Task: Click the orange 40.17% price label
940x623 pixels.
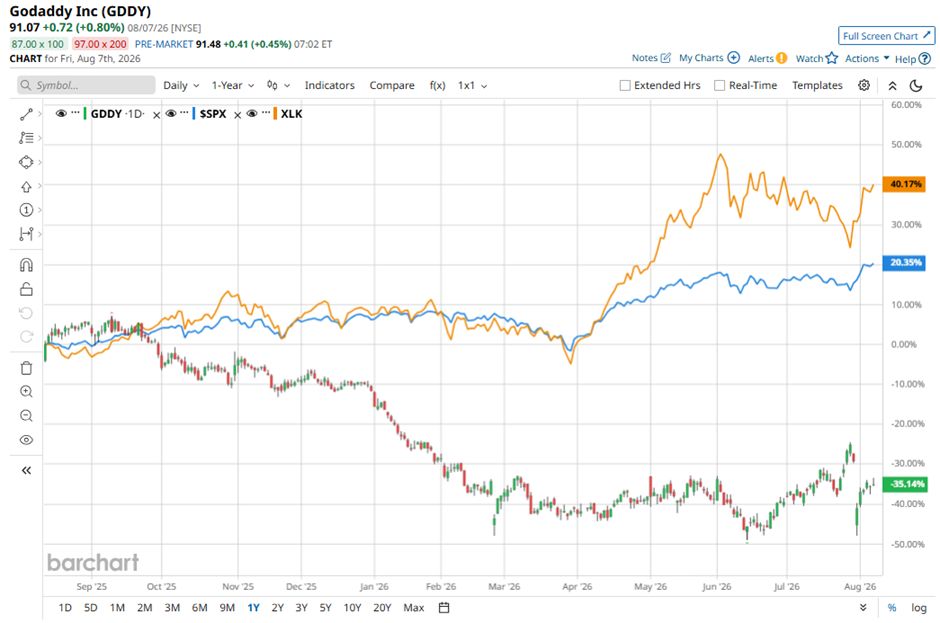Action: 905,184
